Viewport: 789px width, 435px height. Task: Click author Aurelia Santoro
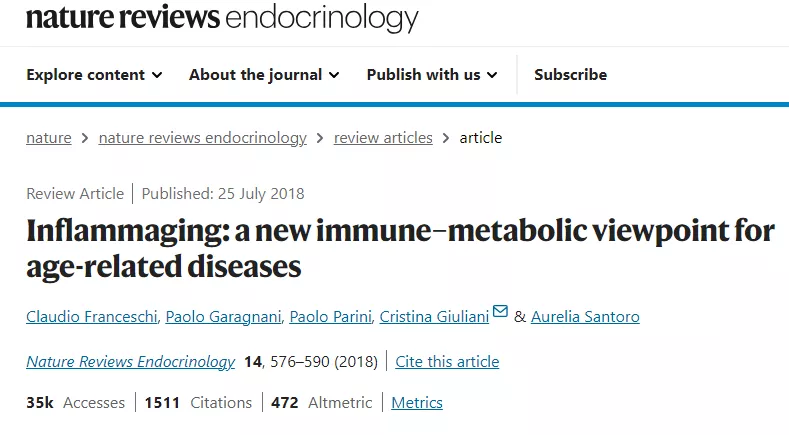585,316
